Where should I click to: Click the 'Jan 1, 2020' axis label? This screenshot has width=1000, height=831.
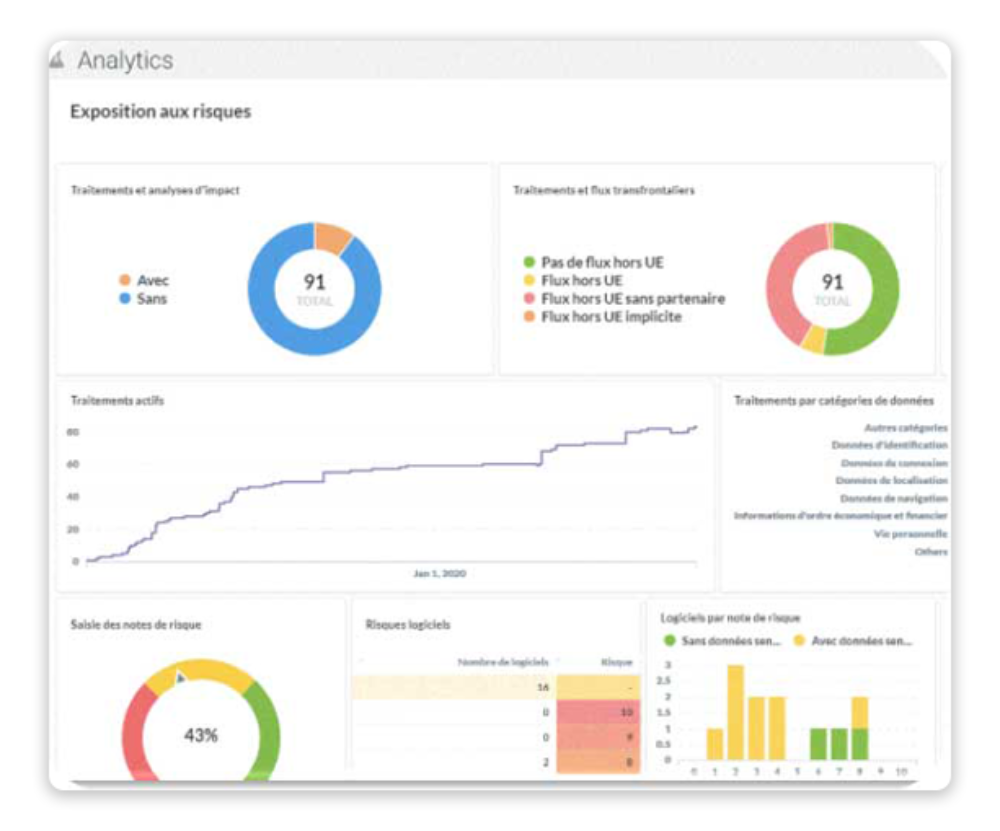tap(439, 573)
